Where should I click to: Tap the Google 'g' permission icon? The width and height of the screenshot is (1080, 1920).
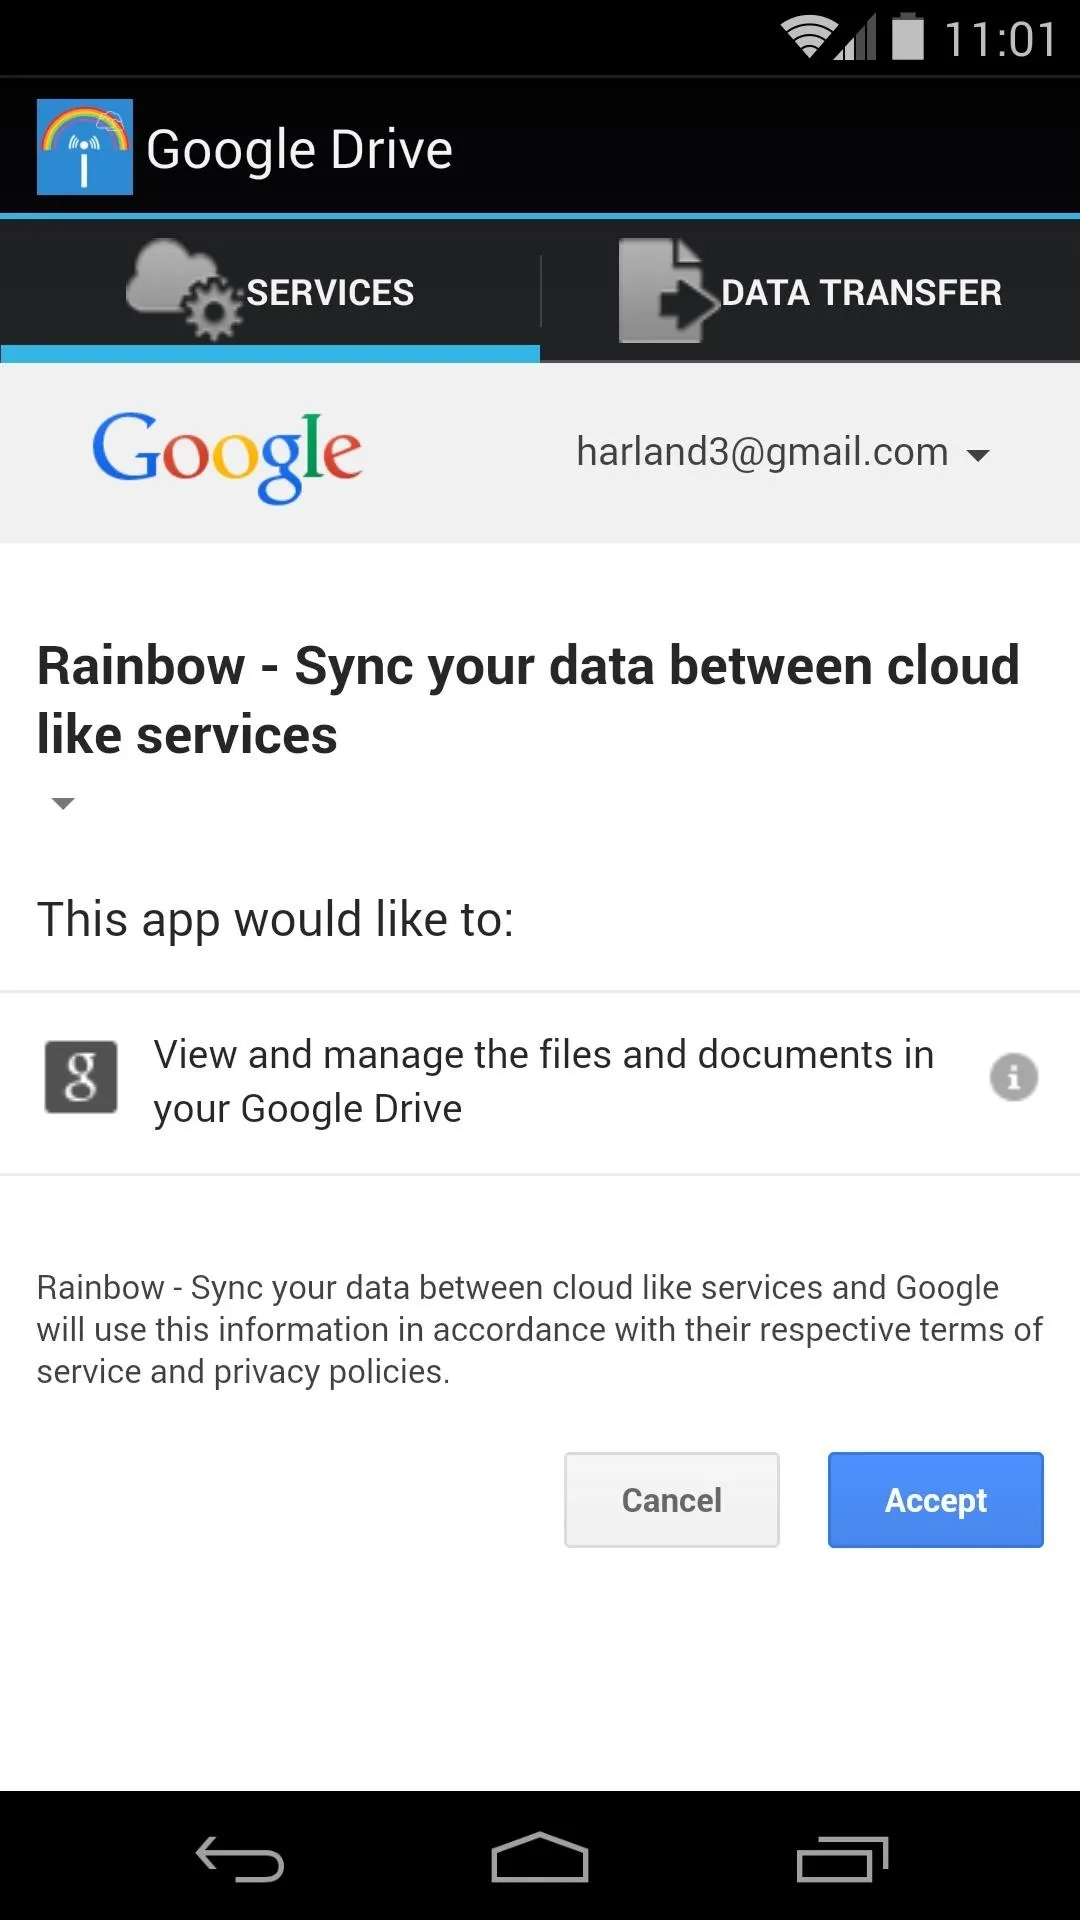pyautogui.click(x=81, y=1077)
